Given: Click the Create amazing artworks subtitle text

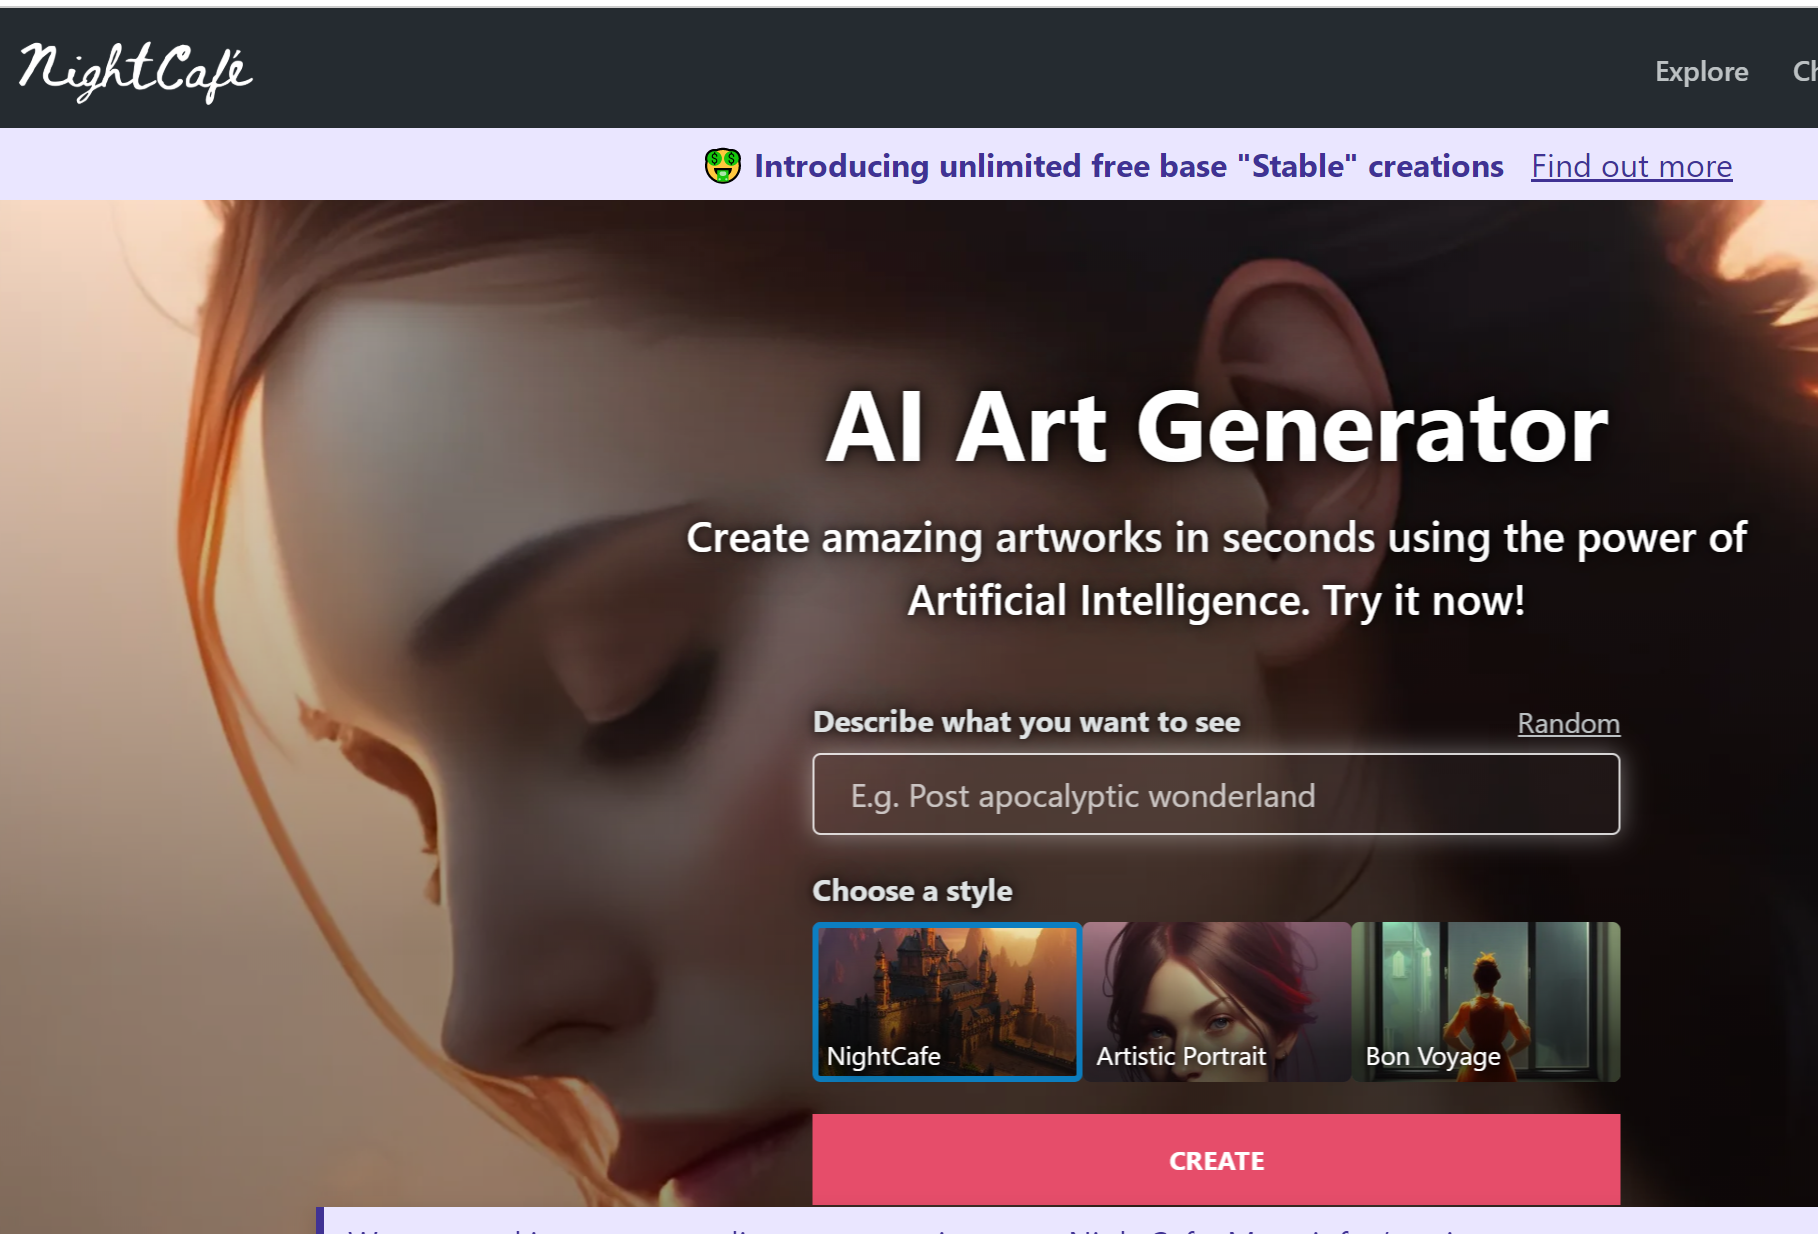Looking at the screenshot, I should [x=1216, y=569].
